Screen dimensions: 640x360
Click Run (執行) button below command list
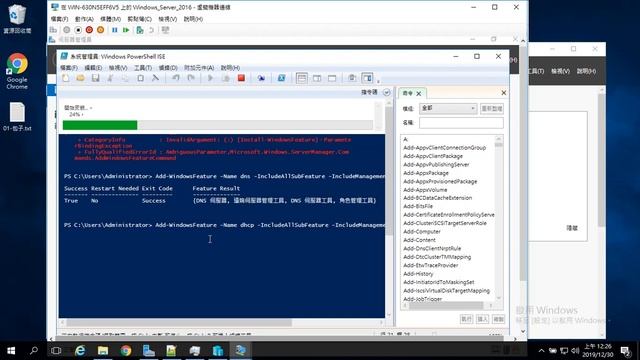point(467,319)
